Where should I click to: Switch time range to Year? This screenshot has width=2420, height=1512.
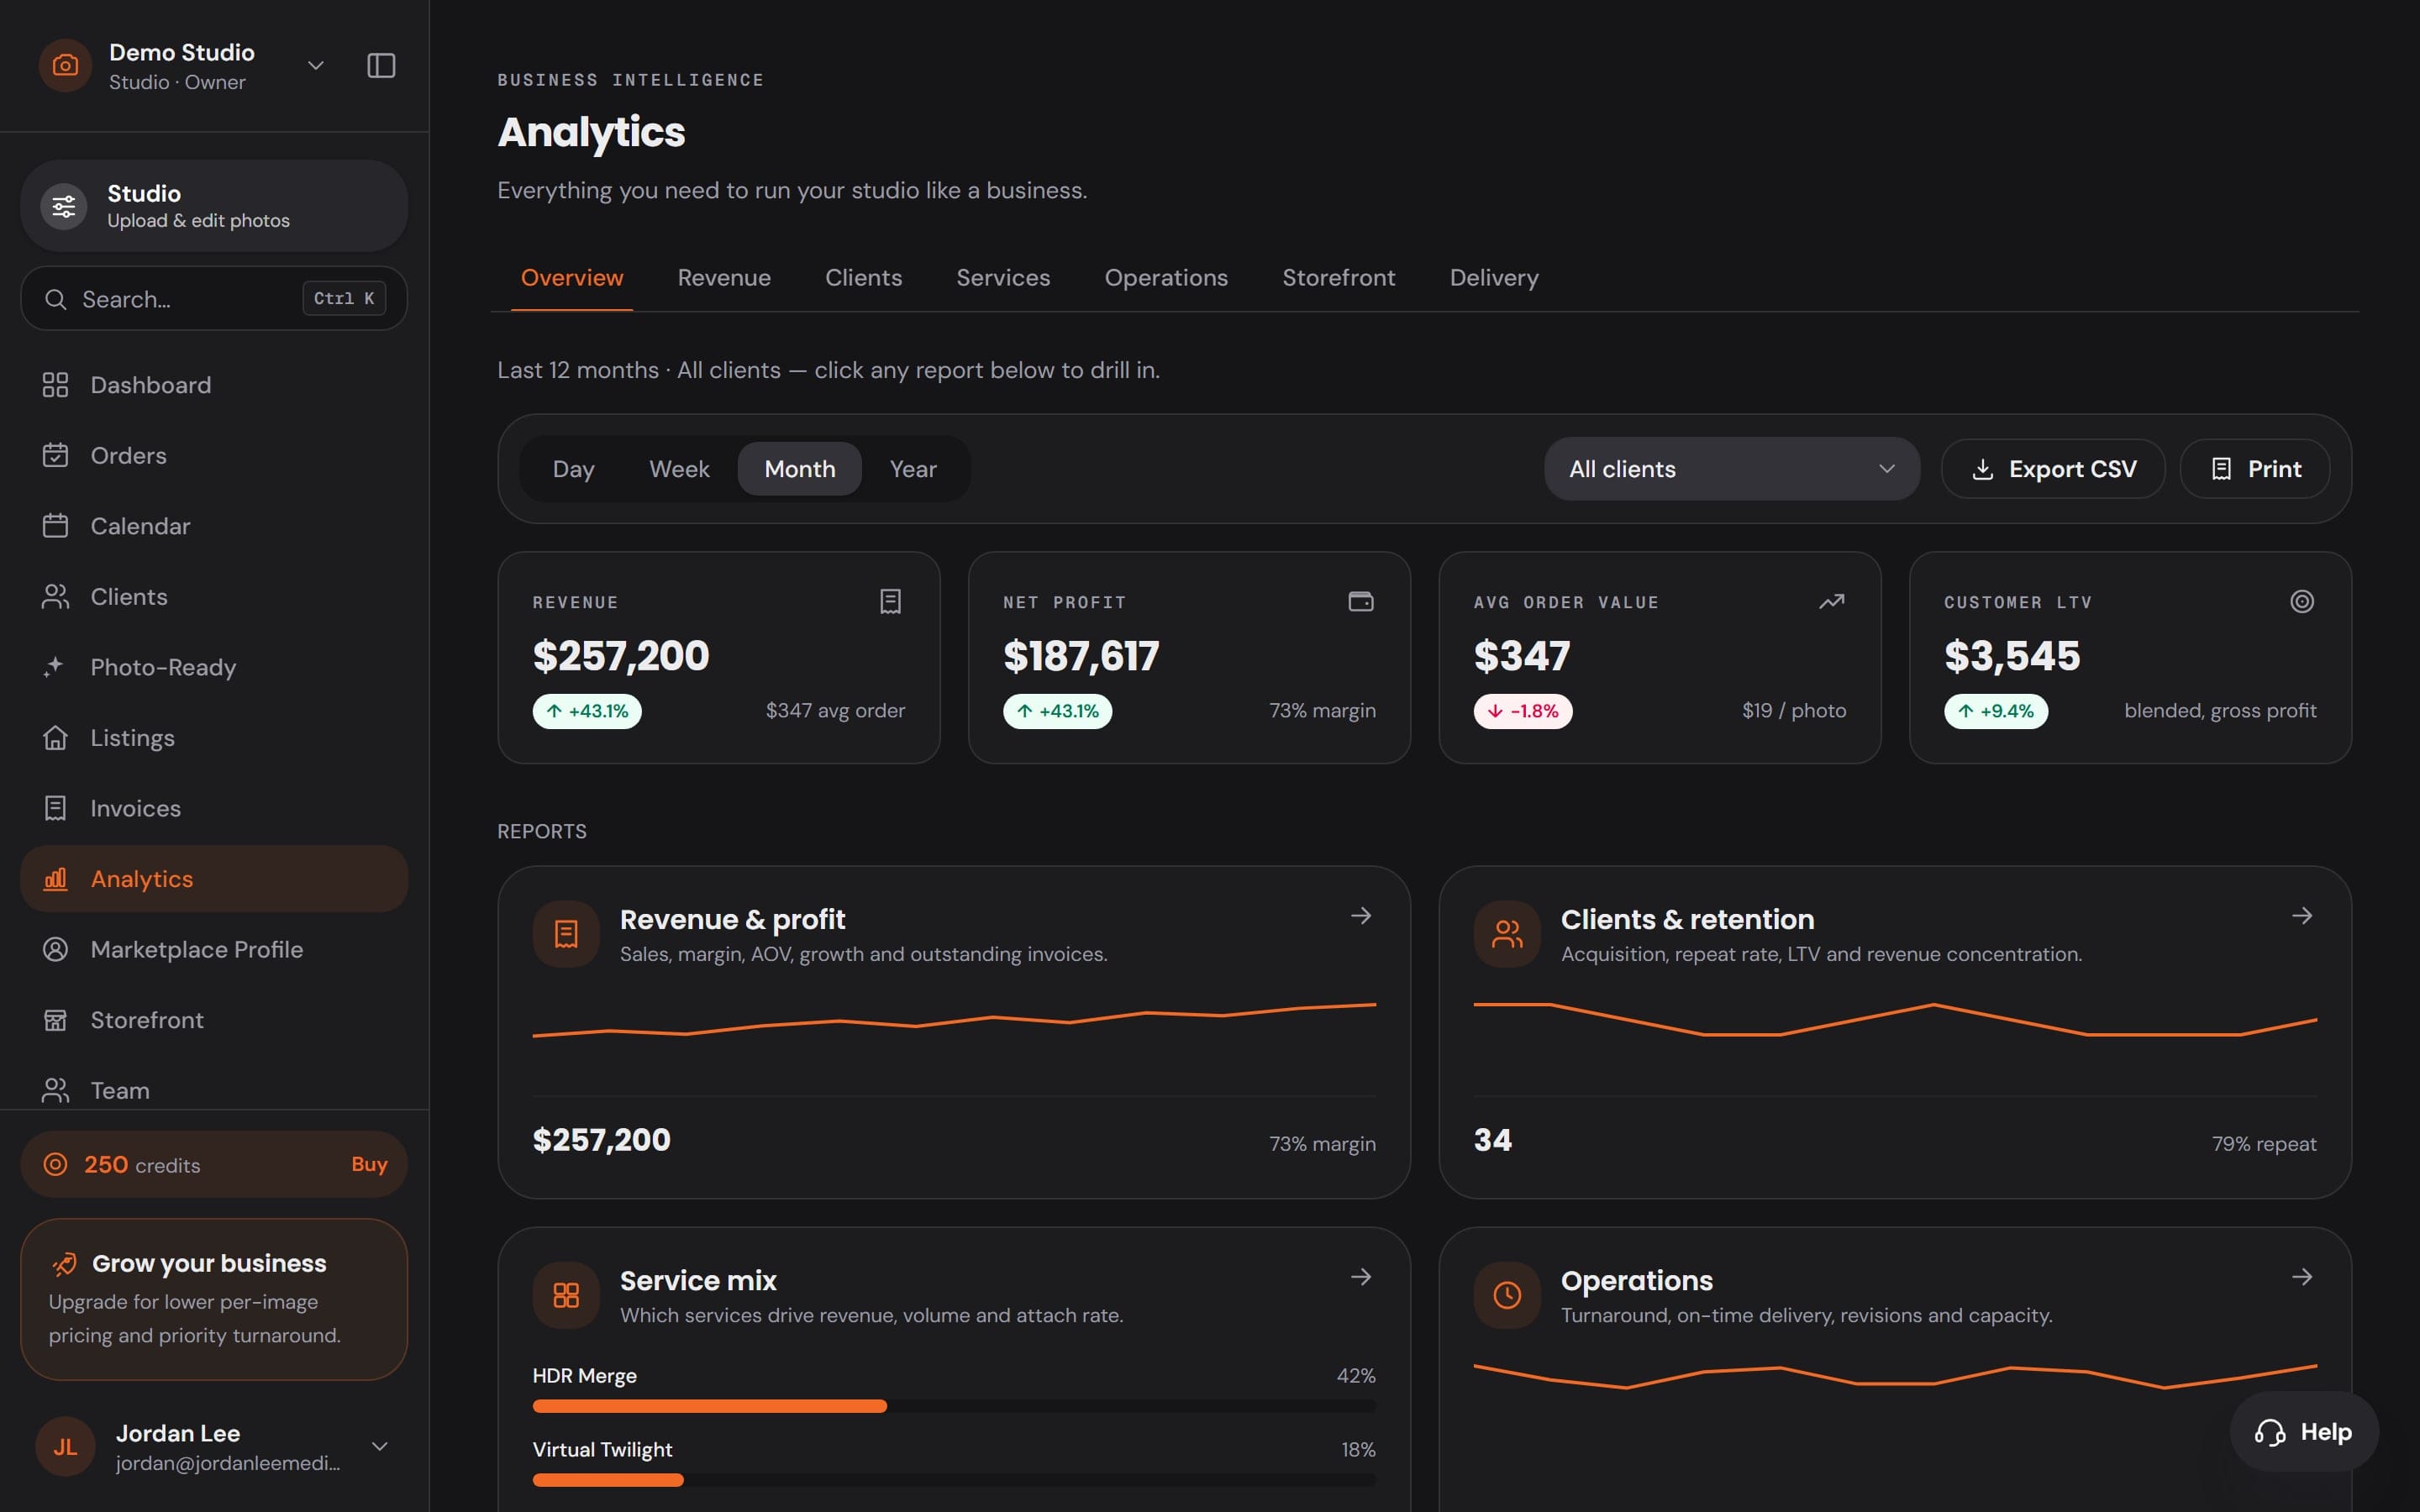[x=913, y=469]
